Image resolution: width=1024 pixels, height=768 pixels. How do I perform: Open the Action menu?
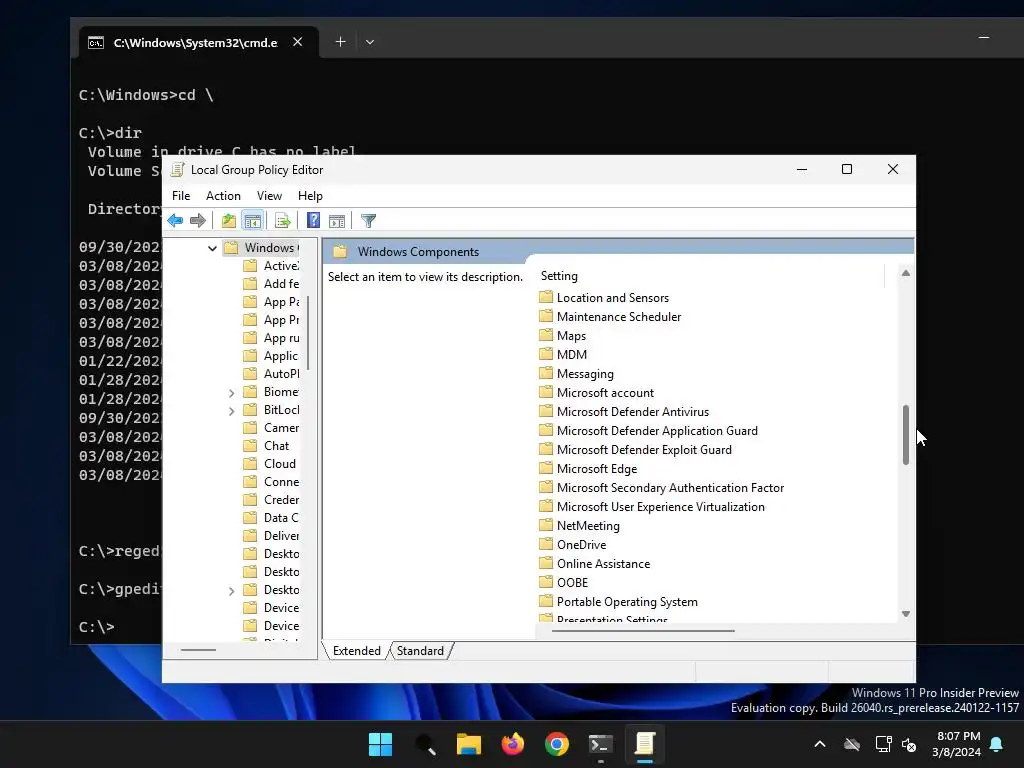[x=223, y=196]
